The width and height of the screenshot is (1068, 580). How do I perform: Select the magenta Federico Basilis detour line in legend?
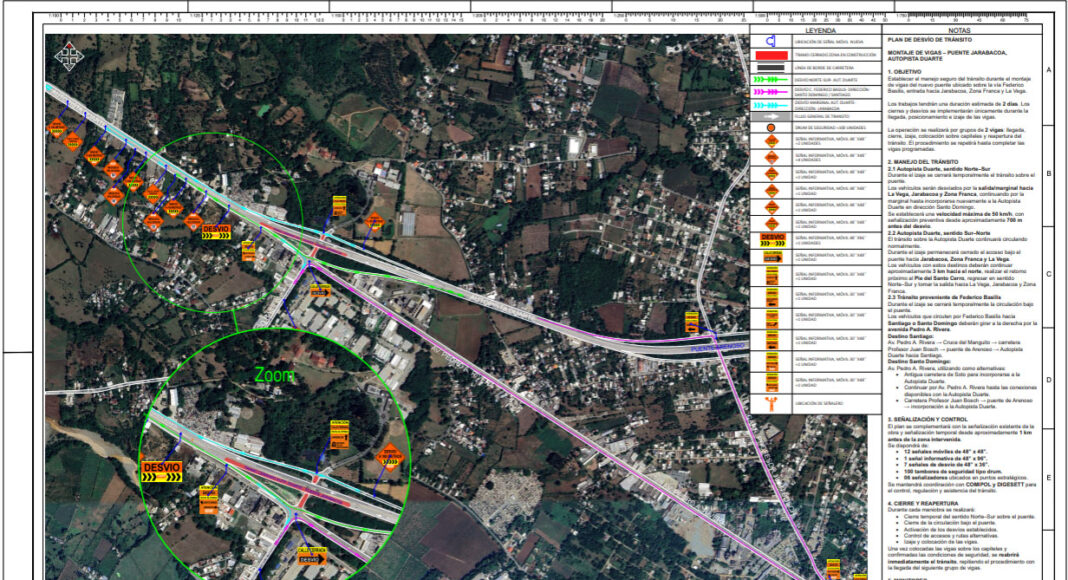(771, 92)
